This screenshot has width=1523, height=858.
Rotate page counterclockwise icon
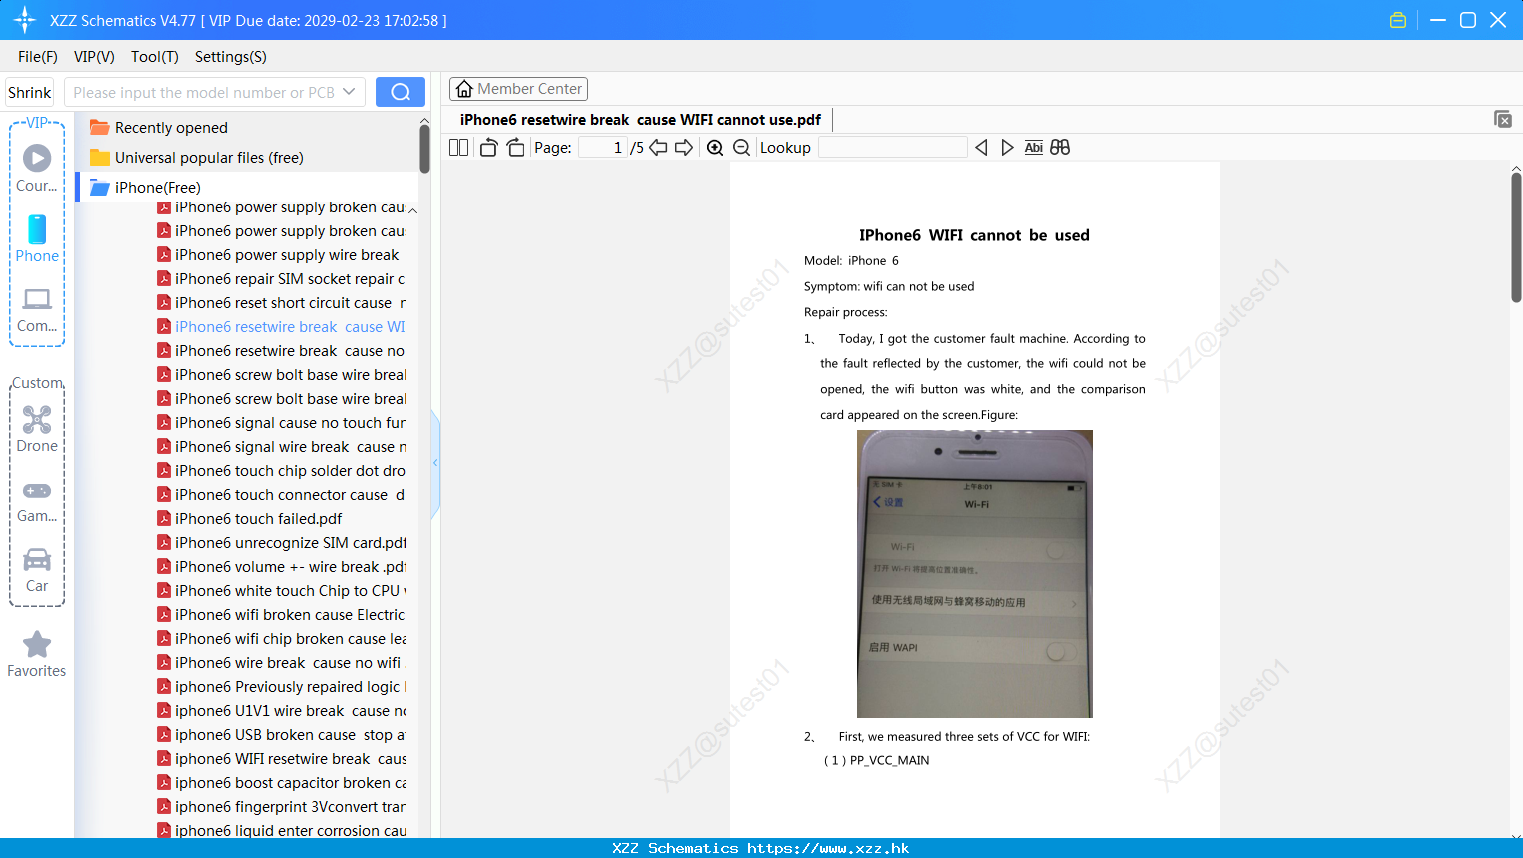point(488,148)
